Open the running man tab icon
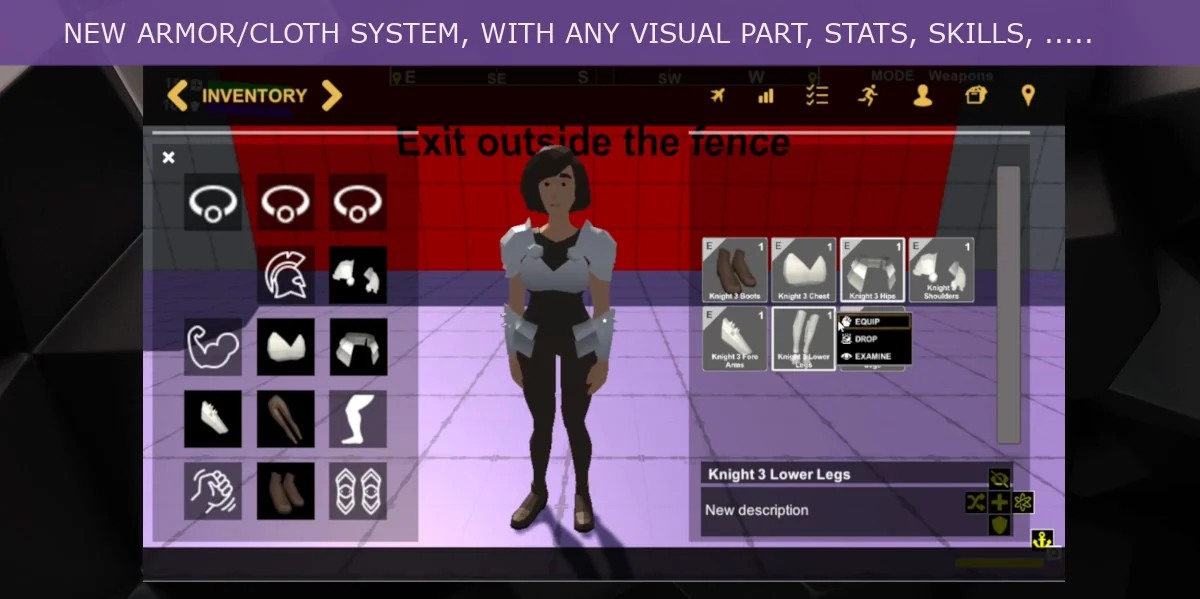1200x599 pixels. [x=868, y=95]
